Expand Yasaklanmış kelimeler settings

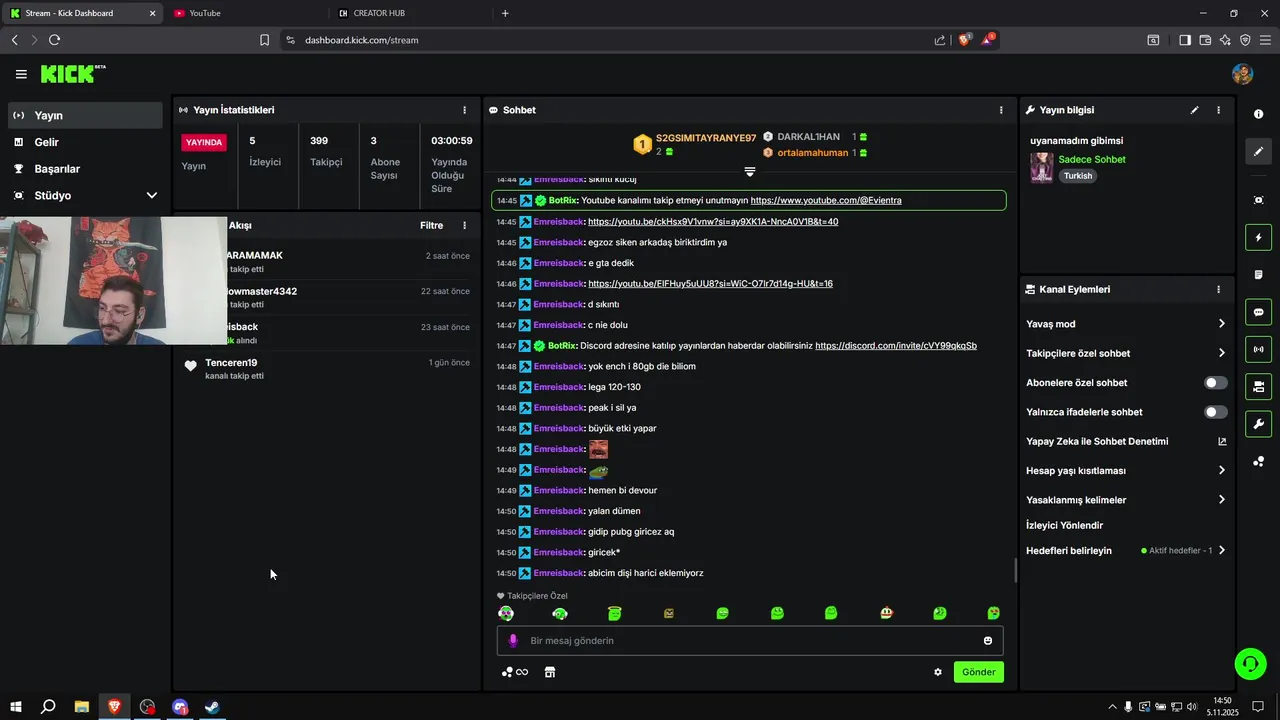[x=1221, y=500]
